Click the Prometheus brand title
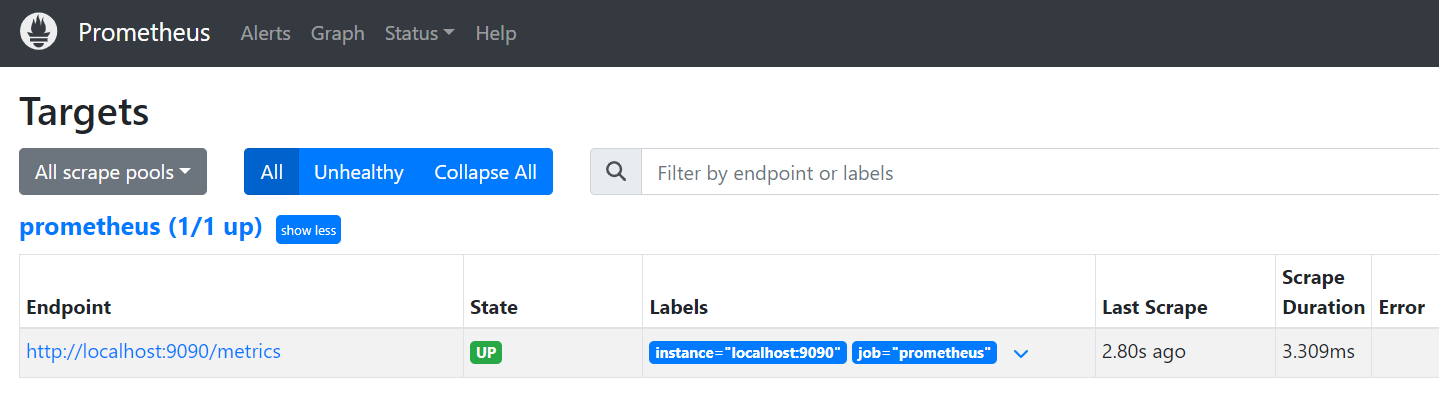This screenshot has height=413, width=1439. point(144,33)
